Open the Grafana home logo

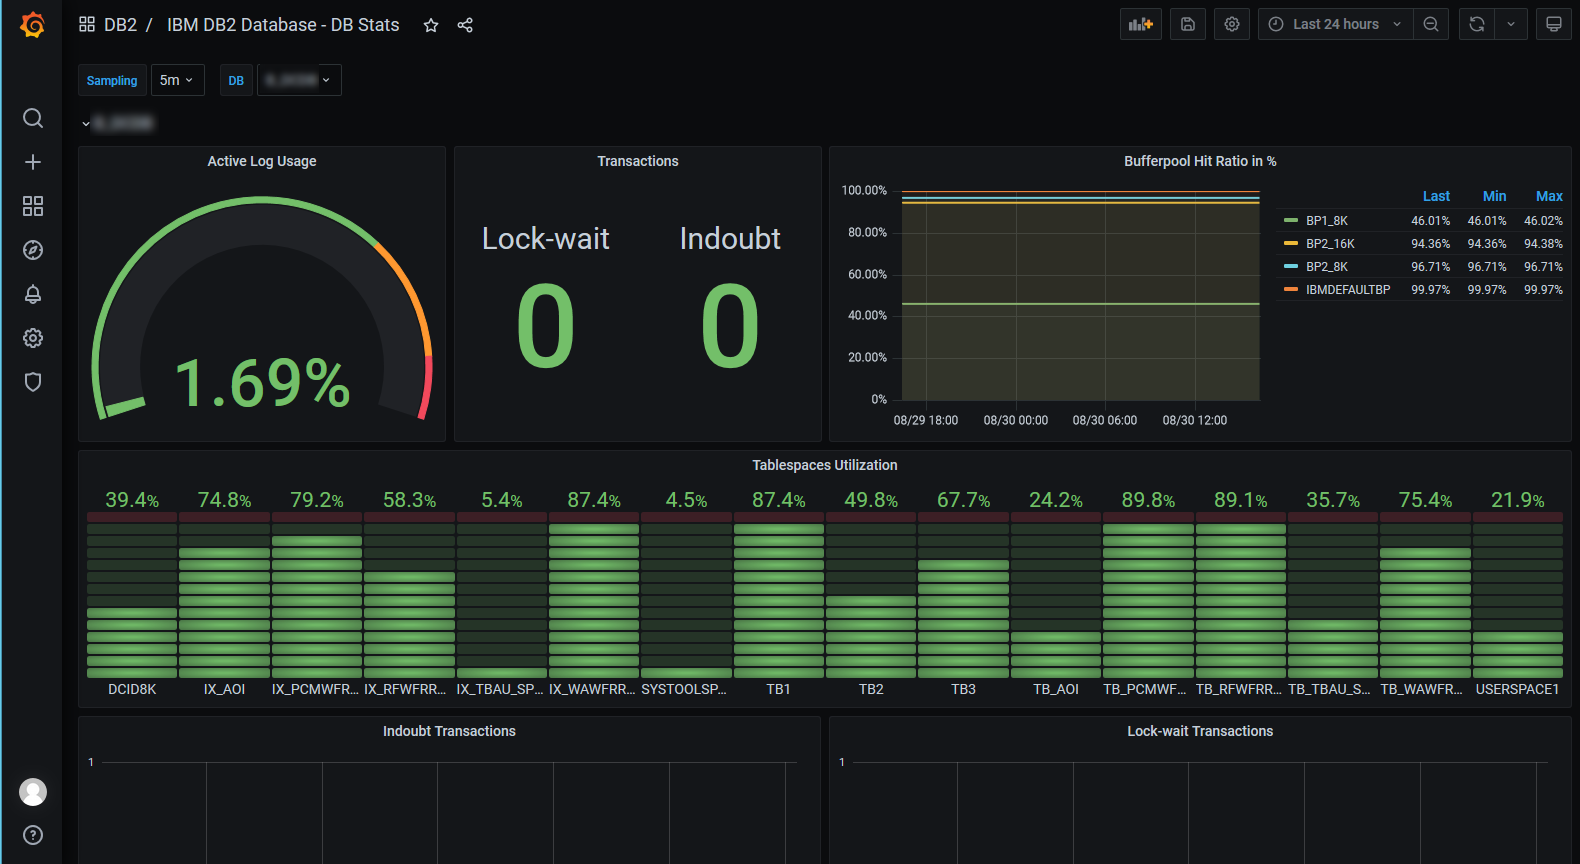33,25
